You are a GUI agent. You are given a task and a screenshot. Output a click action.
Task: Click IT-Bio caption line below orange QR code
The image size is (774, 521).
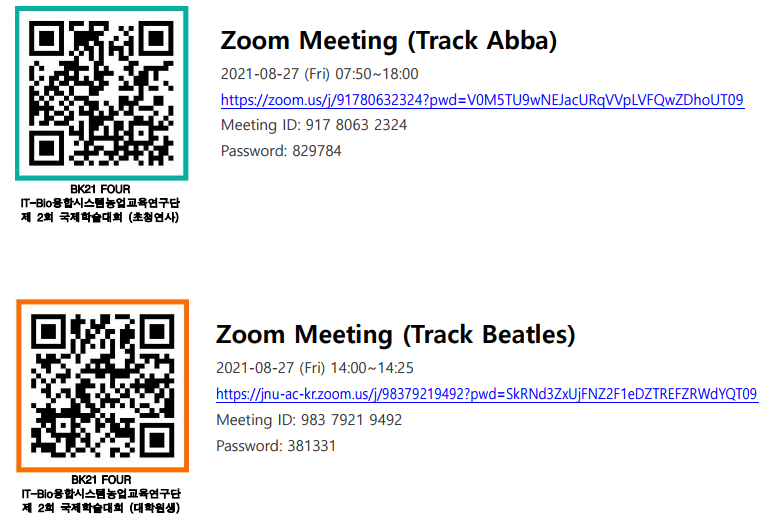[100, 494]
